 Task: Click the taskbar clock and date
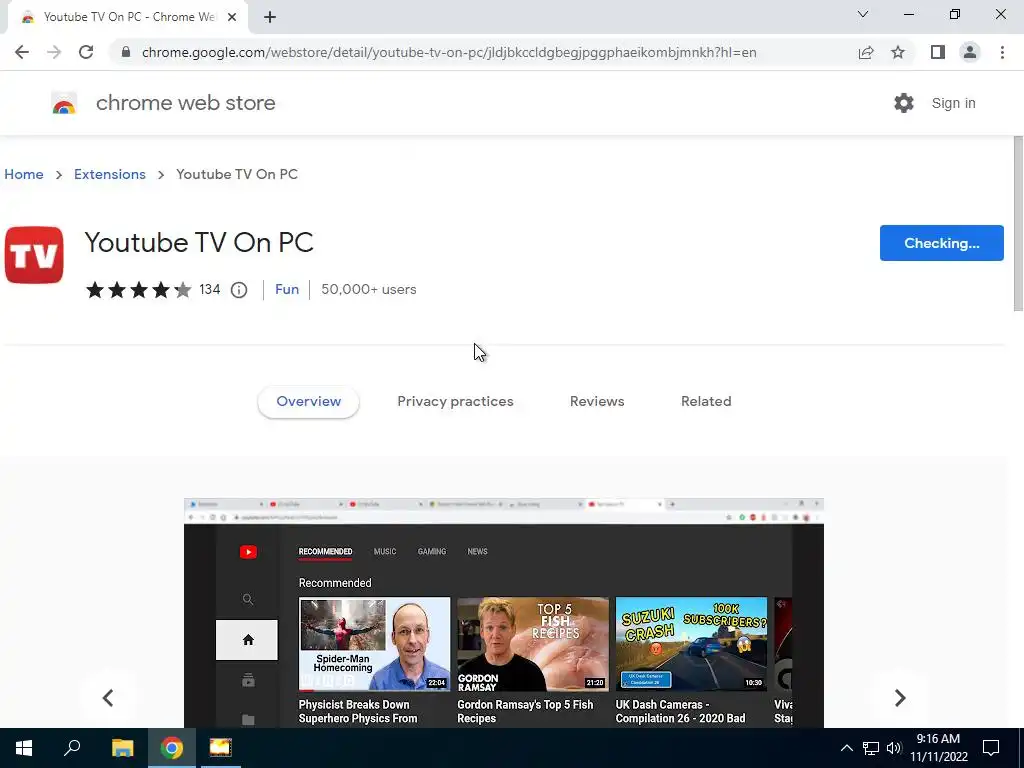click(x=938, y=748)
